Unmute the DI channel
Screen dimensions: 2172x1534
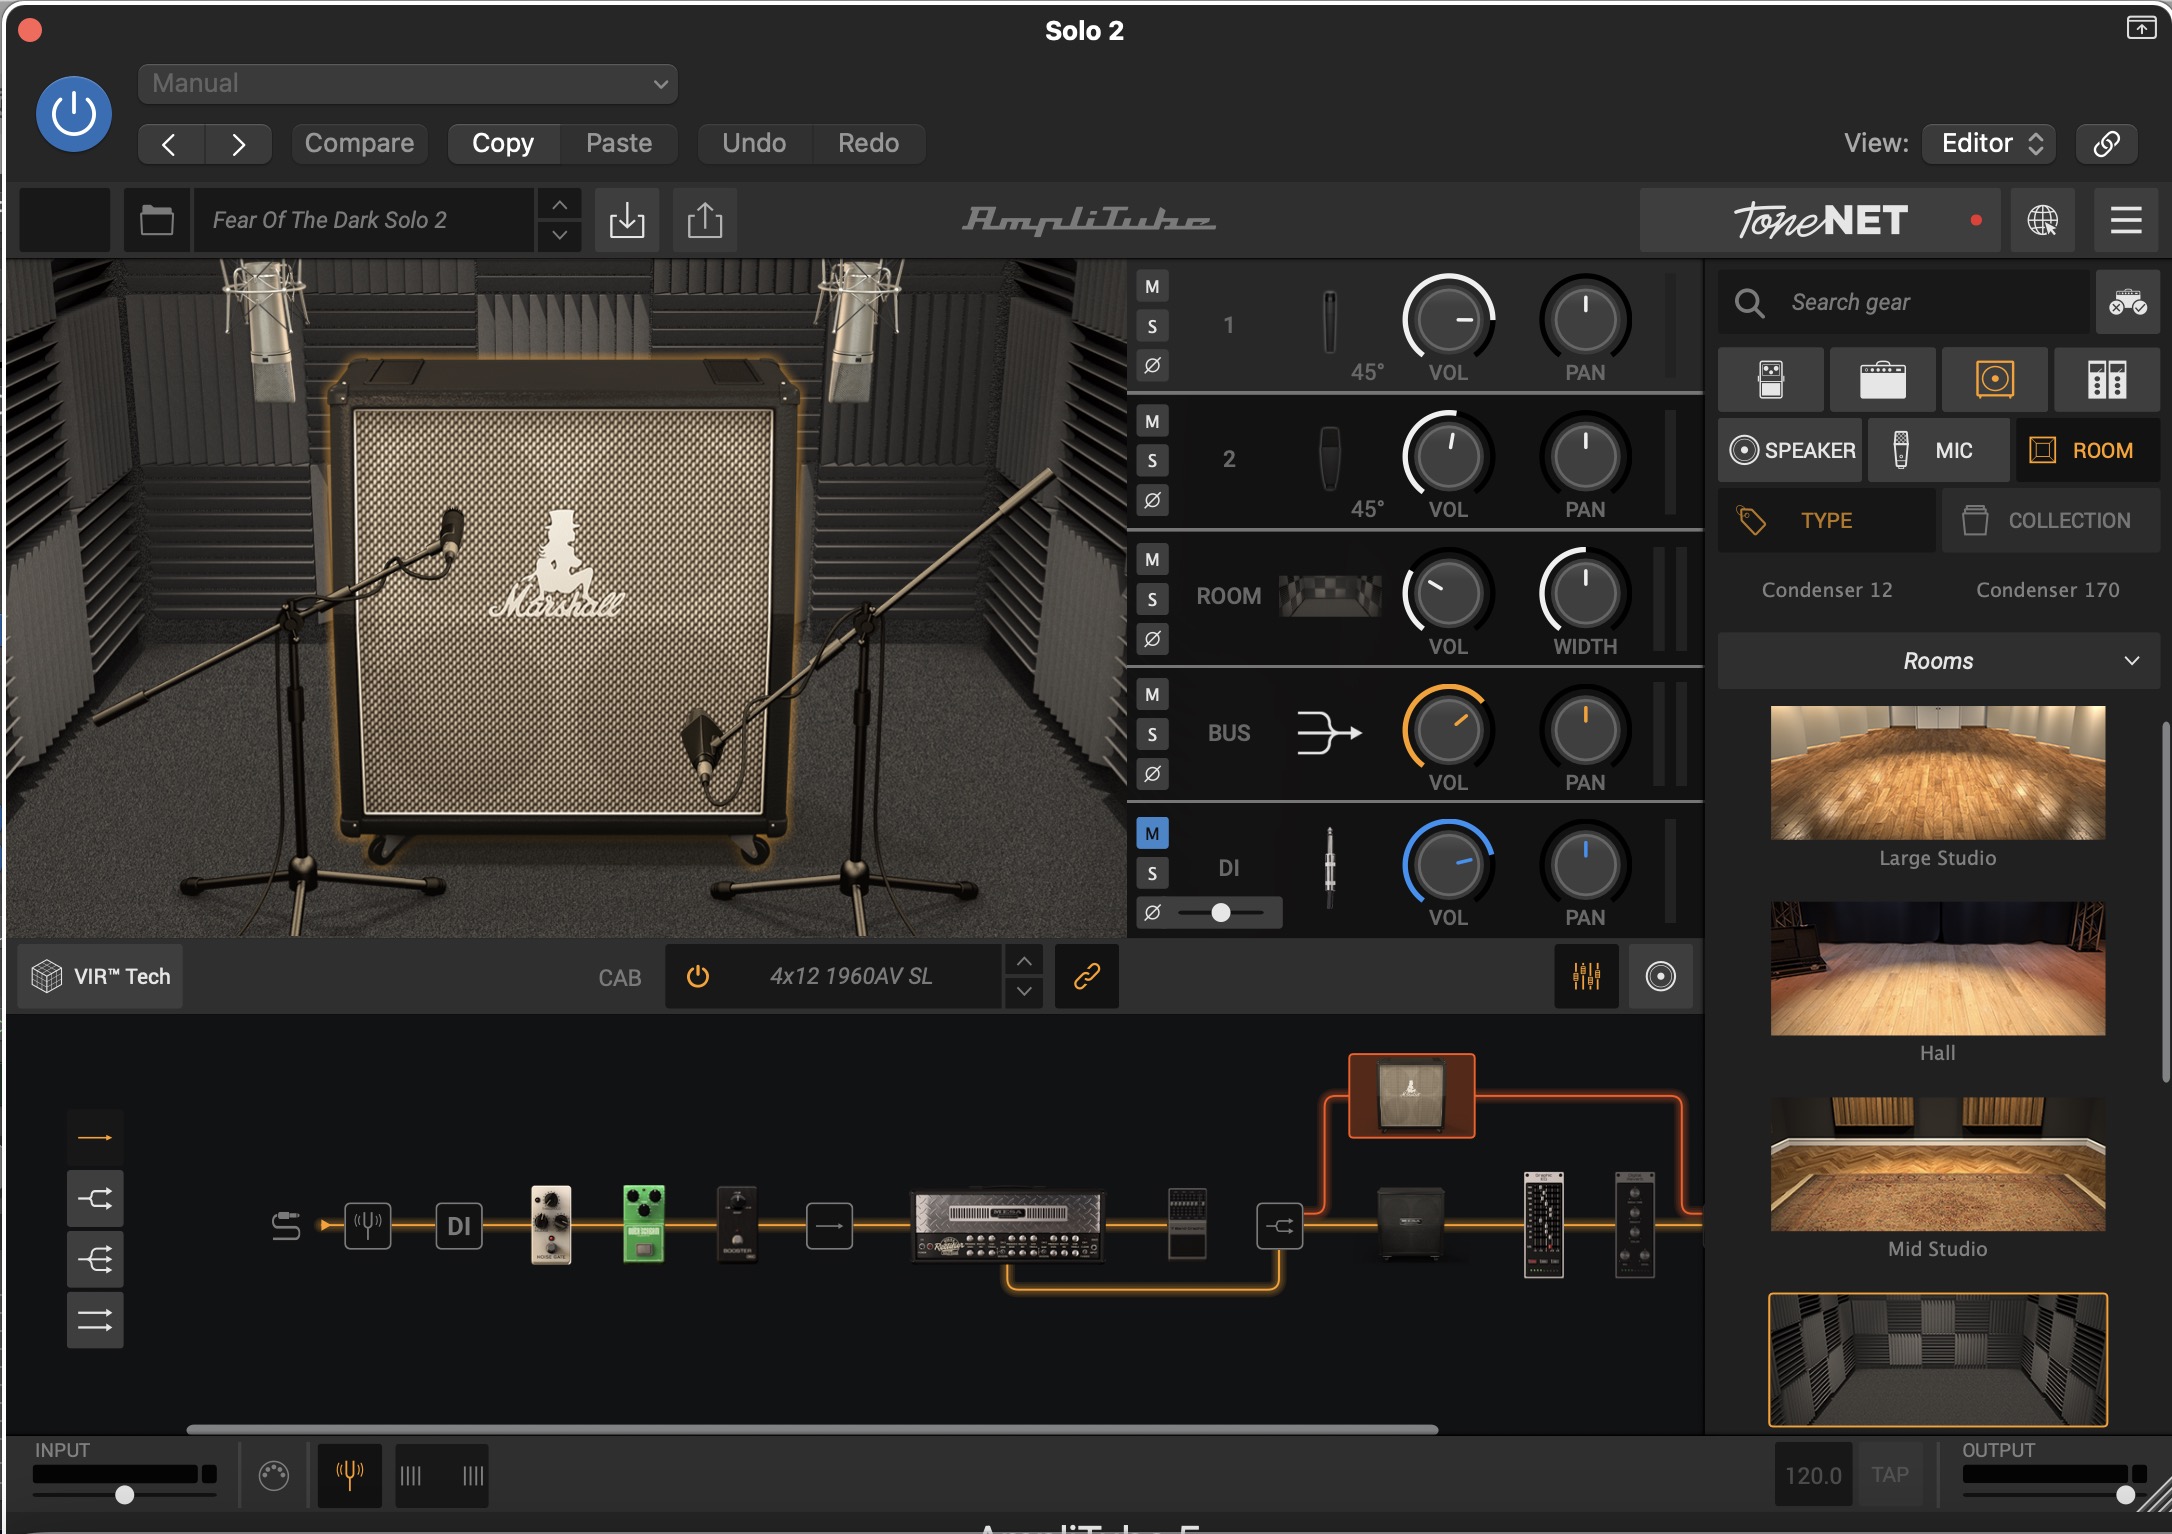[x=1152, y=833]
